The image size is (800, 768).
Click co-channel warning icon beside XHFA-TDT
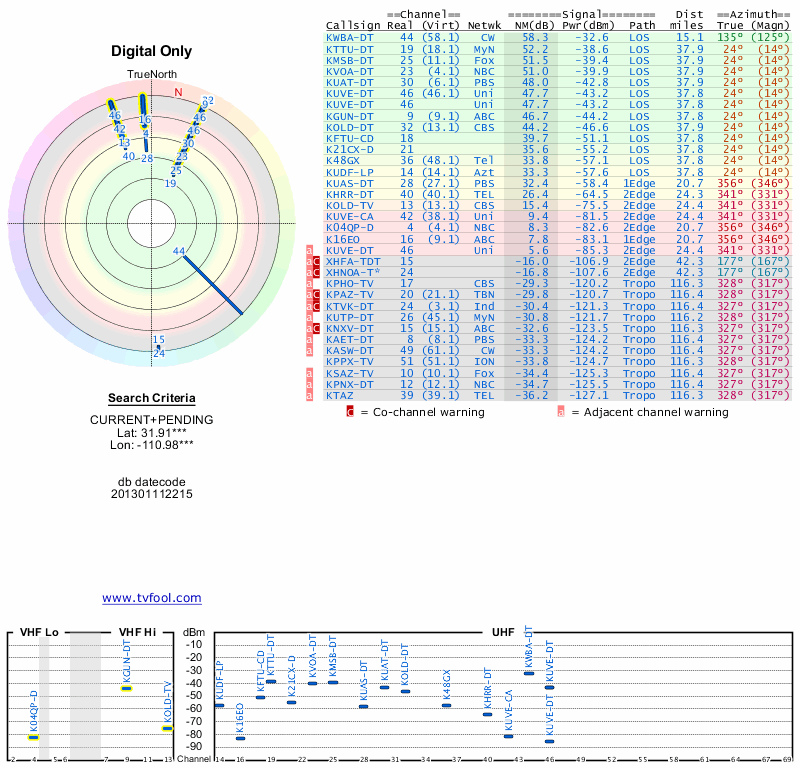click(x=317, y=260)
